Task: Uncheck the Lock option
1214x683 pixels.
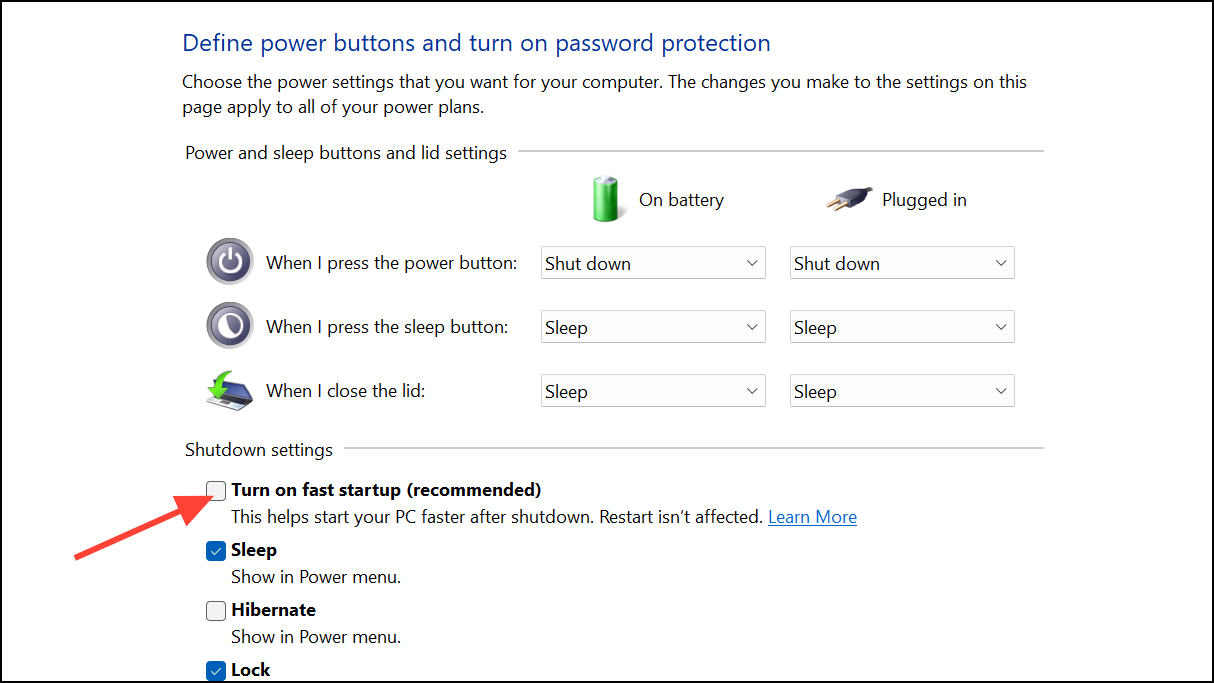Action: (215, 670)
